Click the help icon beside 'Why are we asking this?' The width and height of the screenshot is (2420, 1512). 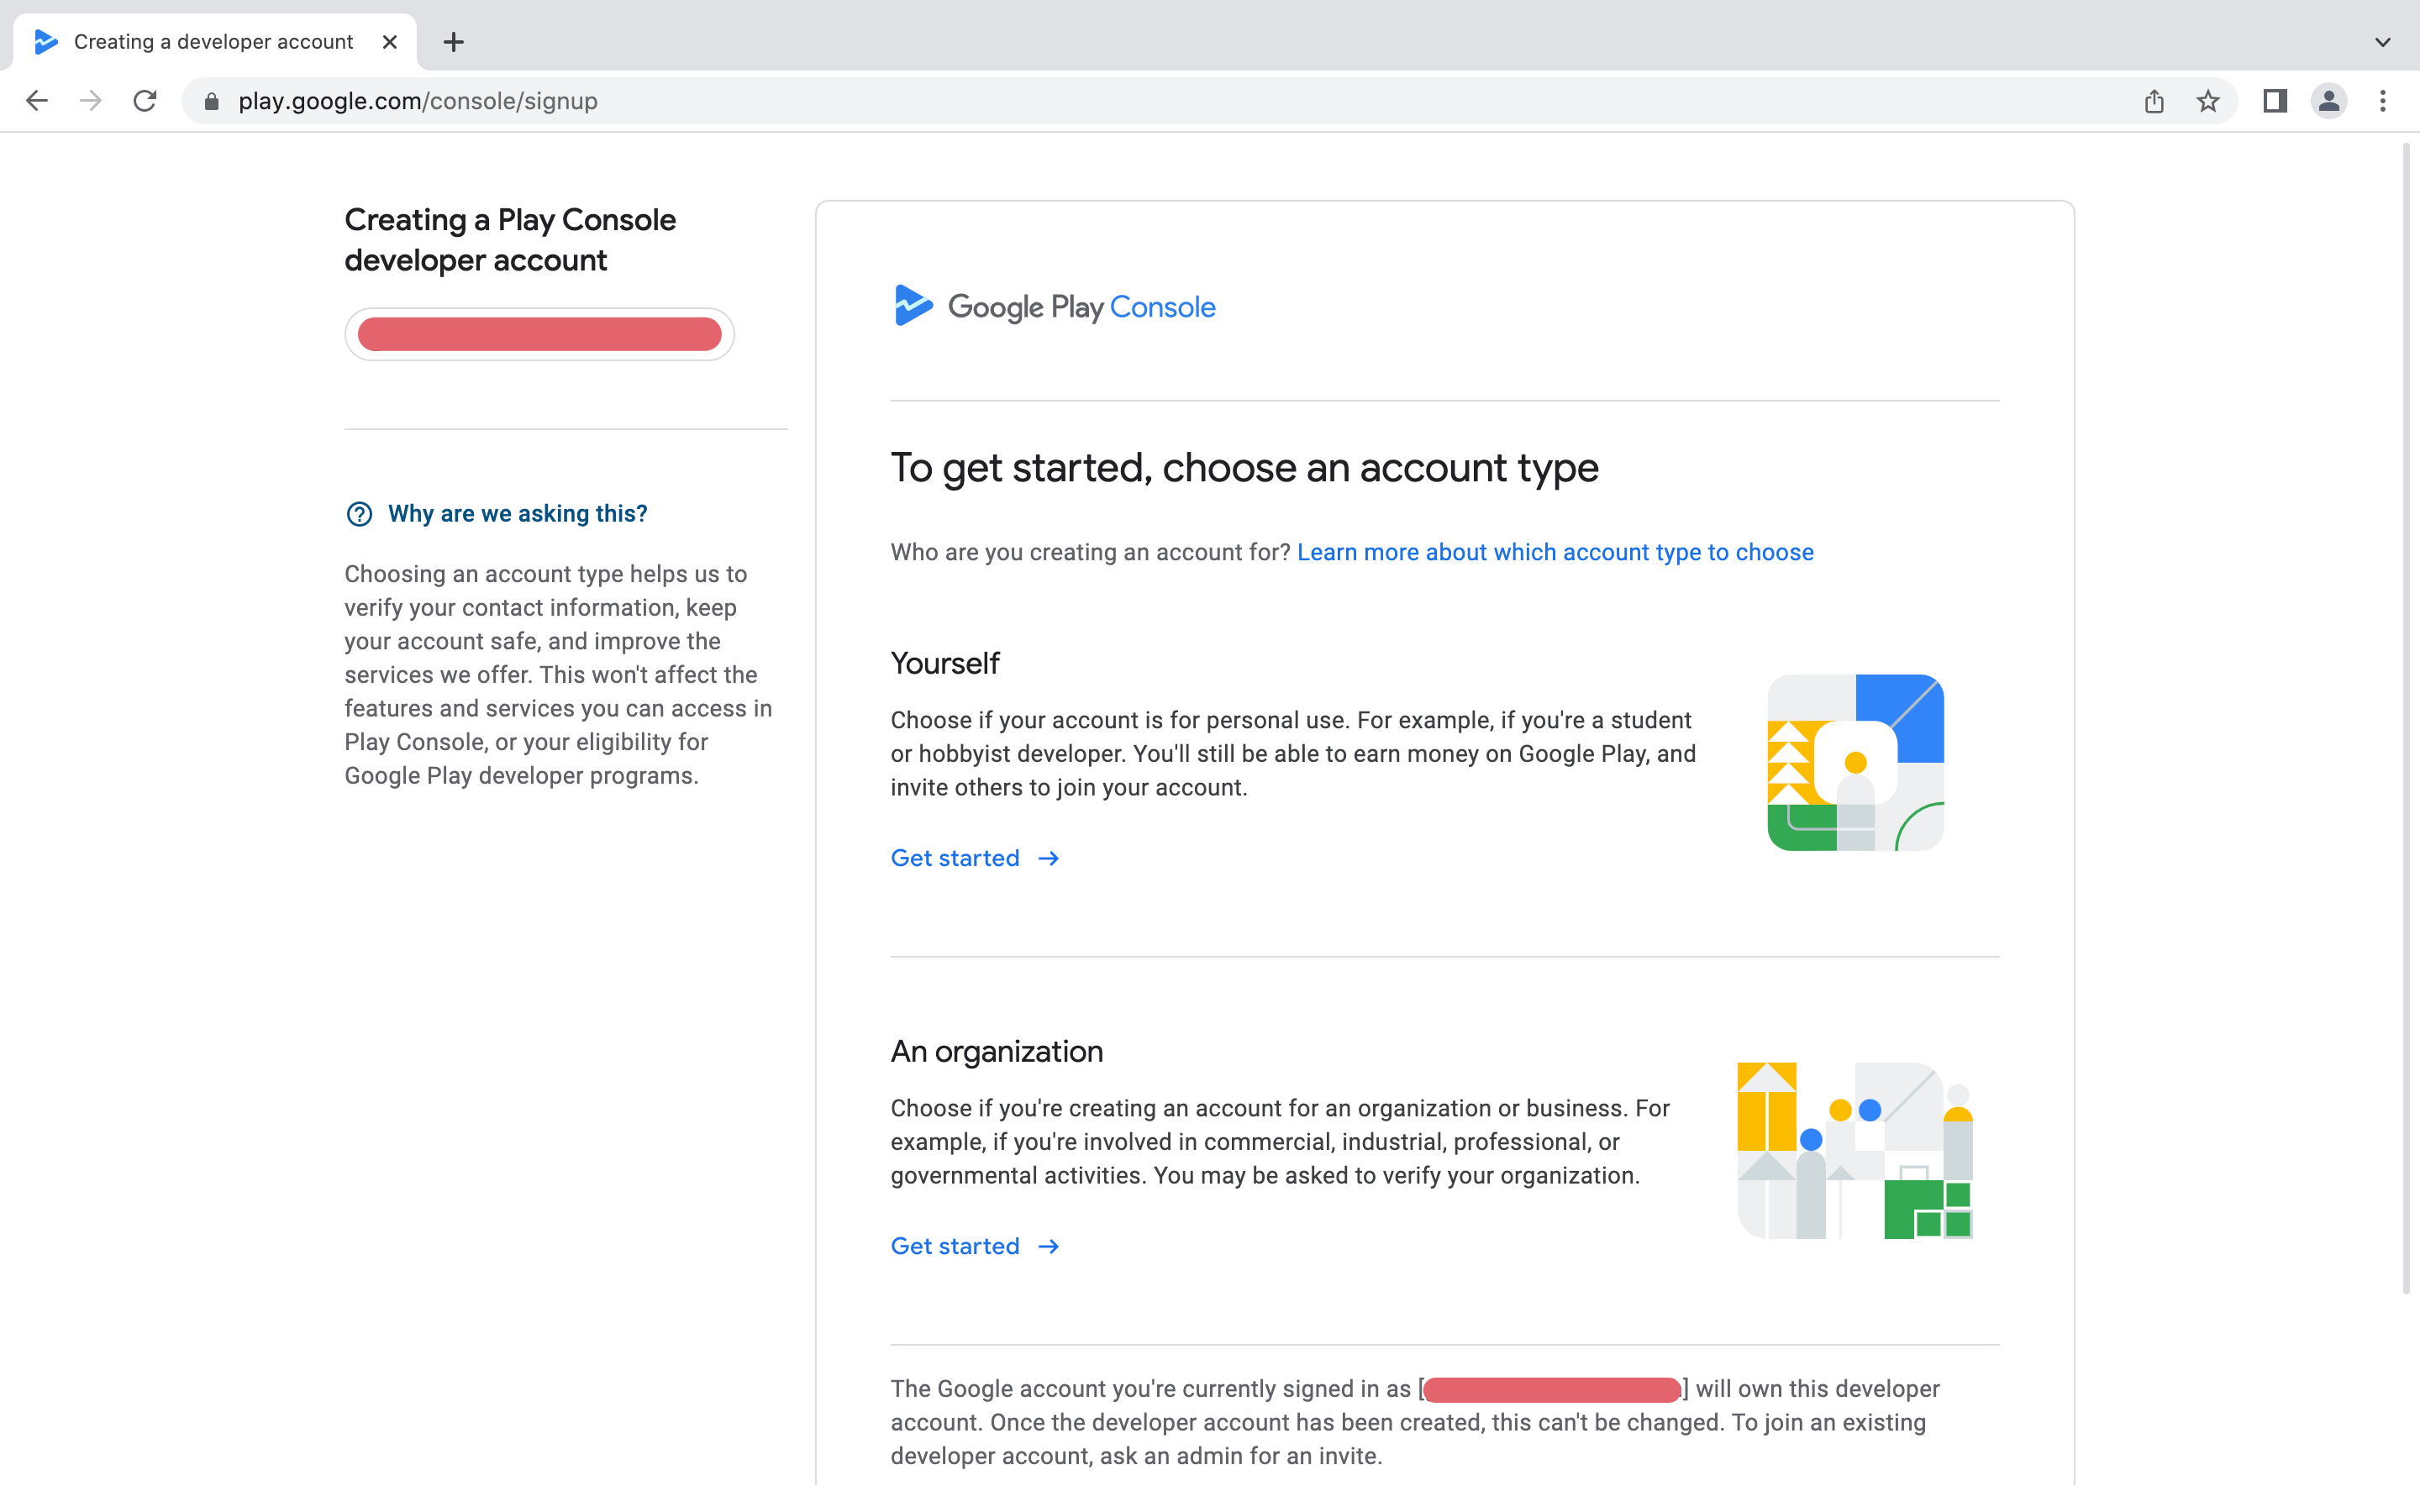pyautogui.click(x=360, y=514)
